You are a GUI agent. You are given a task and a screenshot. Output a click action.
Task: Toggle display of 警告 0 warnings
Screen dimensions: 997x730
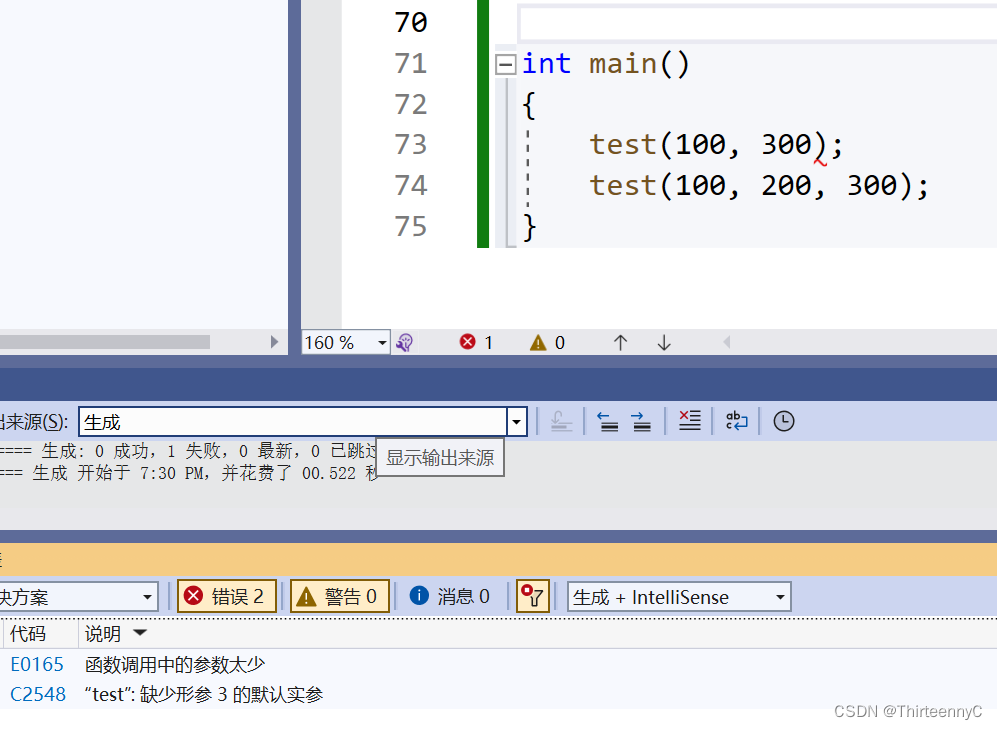pyautogui.click(x=340, y=596)
